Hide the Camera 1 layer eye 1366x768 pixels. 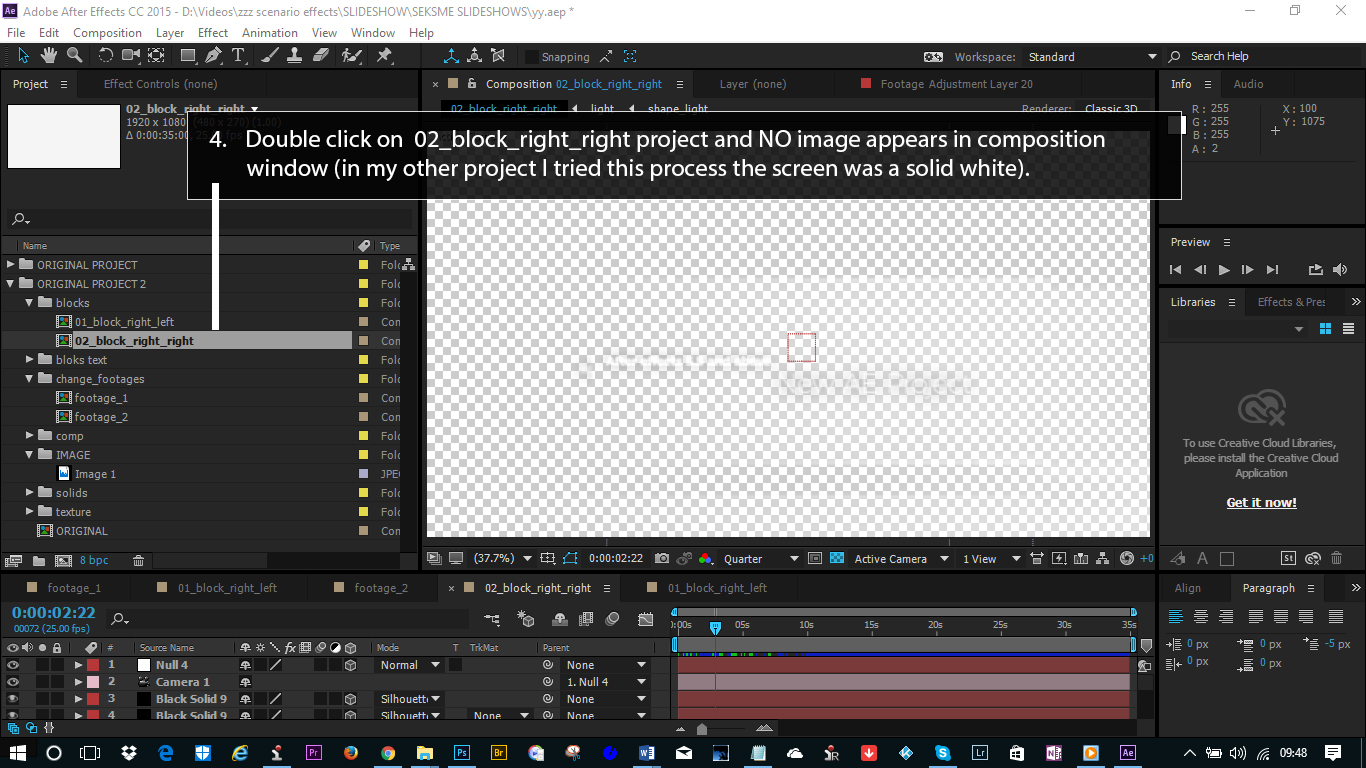pyautogui.click(x=13, y=682)
